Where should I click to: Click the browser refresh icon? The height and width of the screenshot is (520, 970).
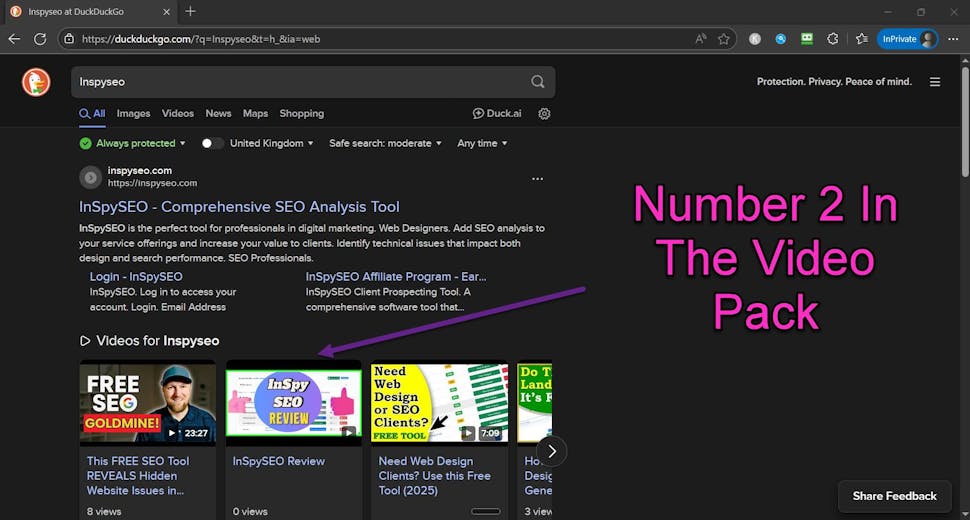click(40, 39)
